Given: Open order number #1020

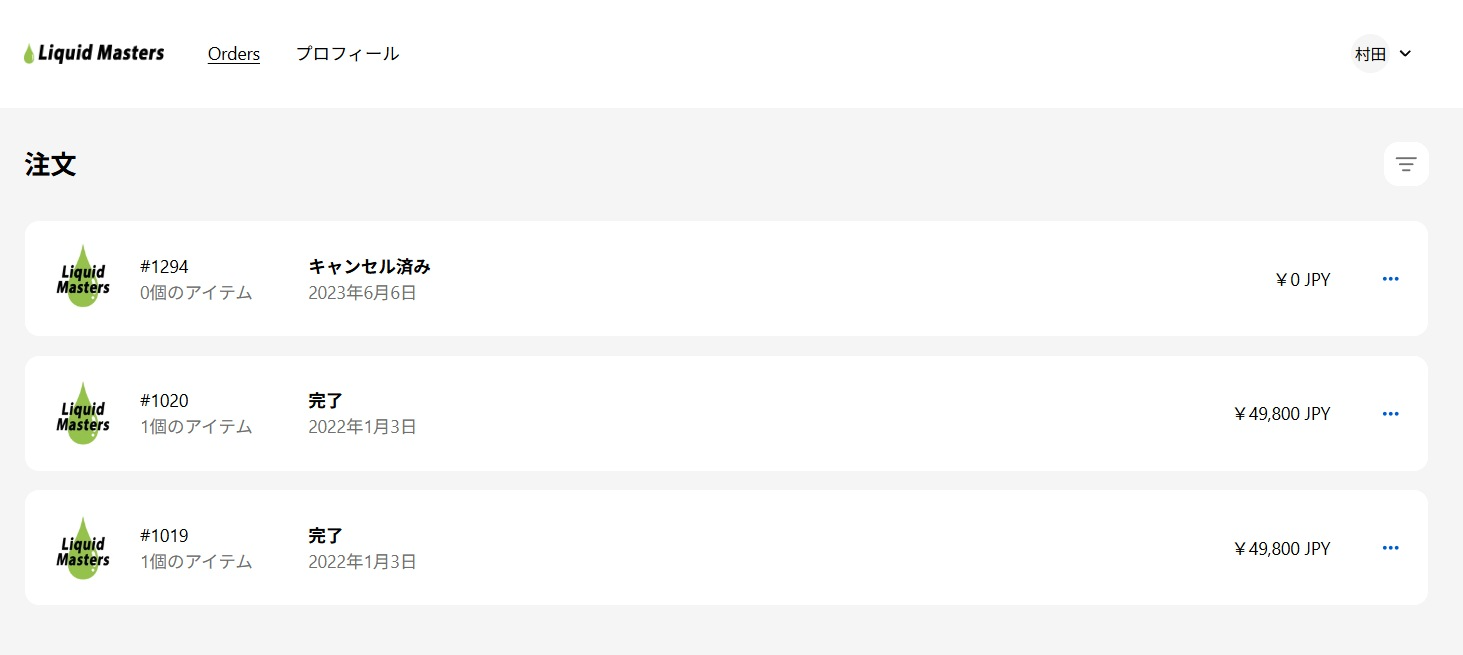Looking at the screenshot, I should [x=164, y=401].
